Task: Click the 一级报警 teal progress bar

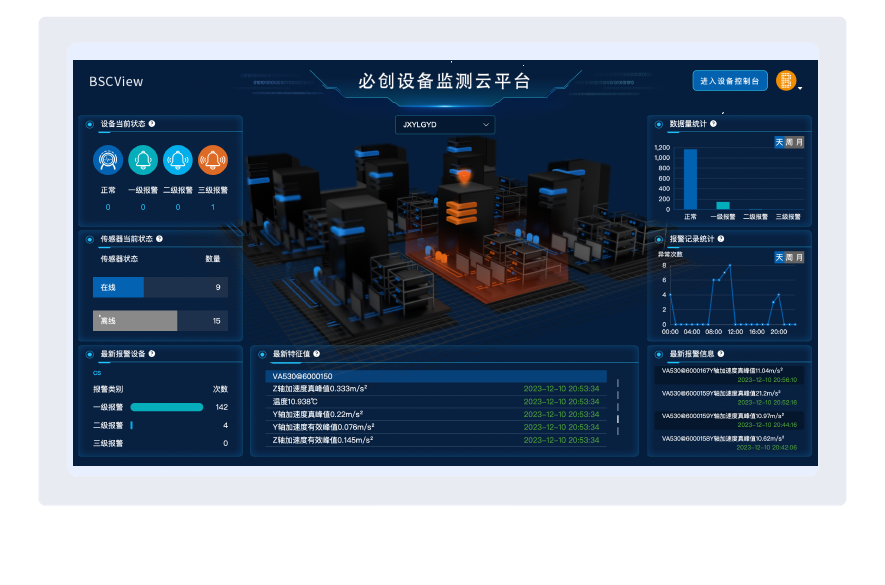Action: pyautogui.click(x=166, y=407)
